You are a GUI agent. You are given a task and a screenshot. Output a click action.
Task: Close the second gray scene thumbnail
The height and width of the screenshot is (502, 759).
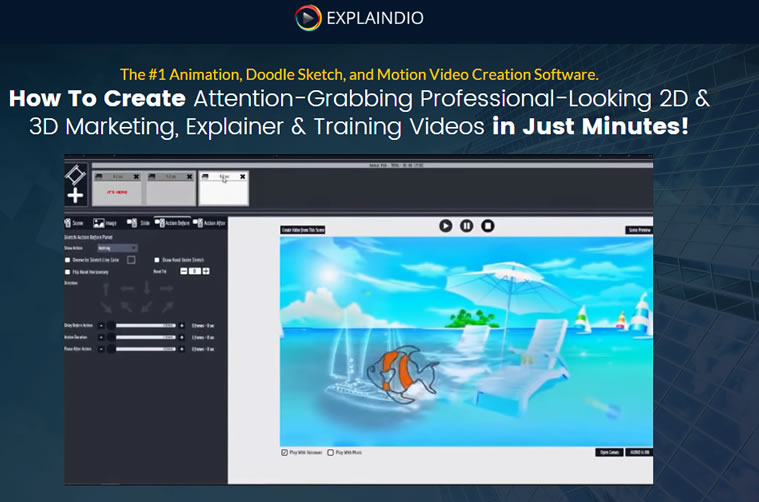point(190,177)
